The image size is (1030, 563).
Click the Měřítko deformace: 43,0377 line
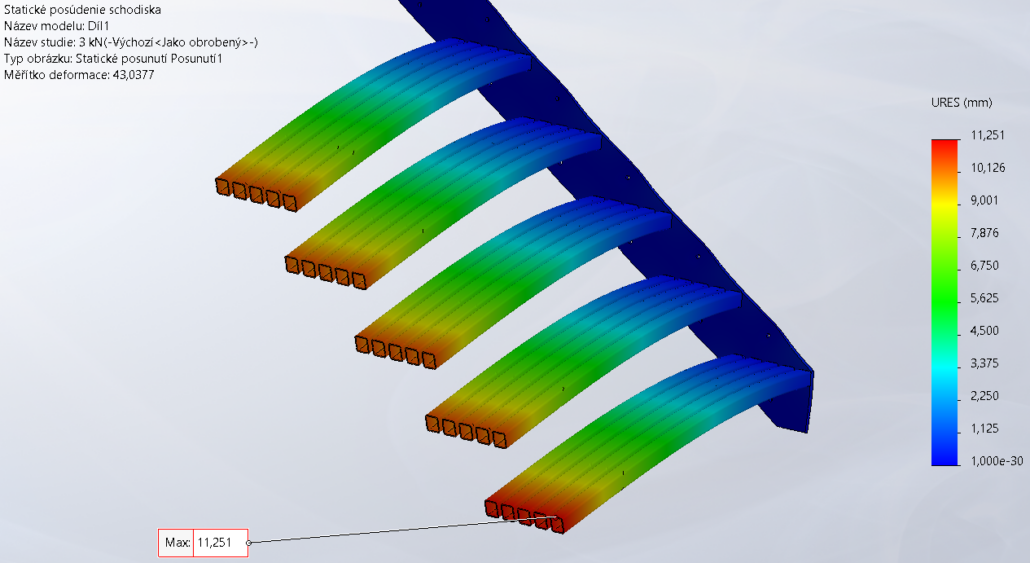coord(79,75)
